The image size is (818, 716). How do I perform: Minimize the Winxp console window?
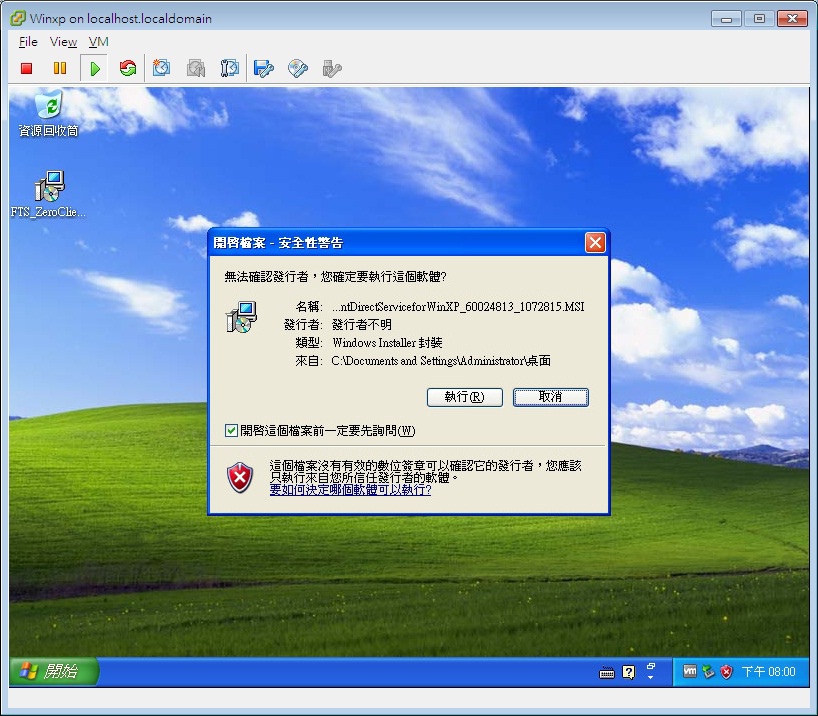point(726,19)
